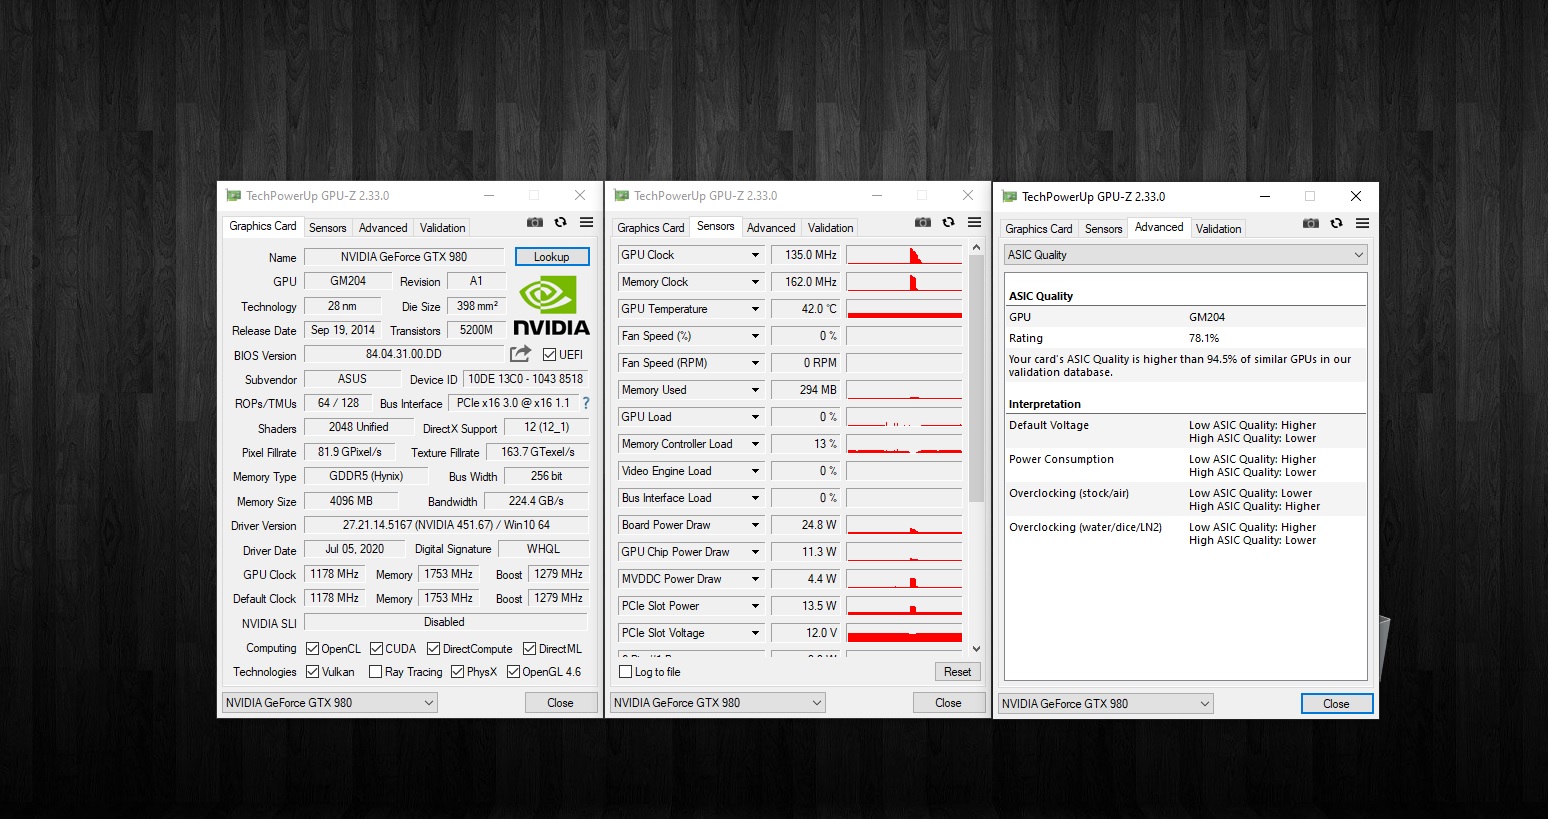Viewport: 1548px width, 819px height.
Task: Open Validation tab in the Advanced window
Action: [1219, 229]
